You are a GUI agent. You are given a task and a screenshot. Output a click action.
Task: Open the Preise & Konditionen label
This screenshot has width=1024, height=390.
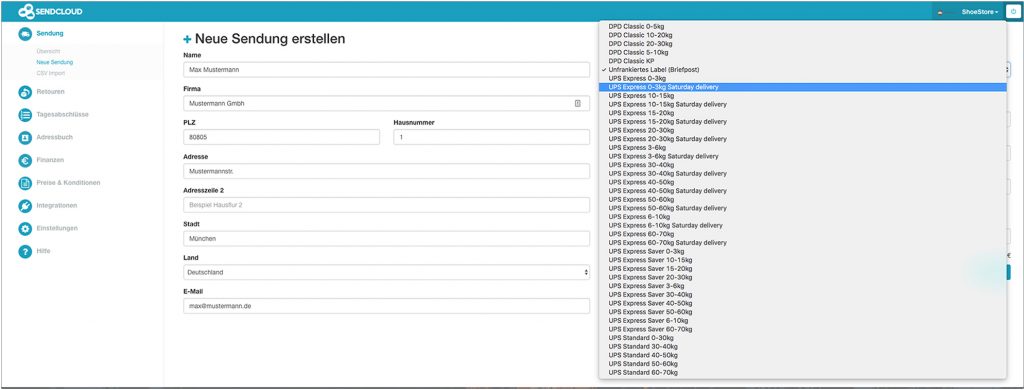69,182
